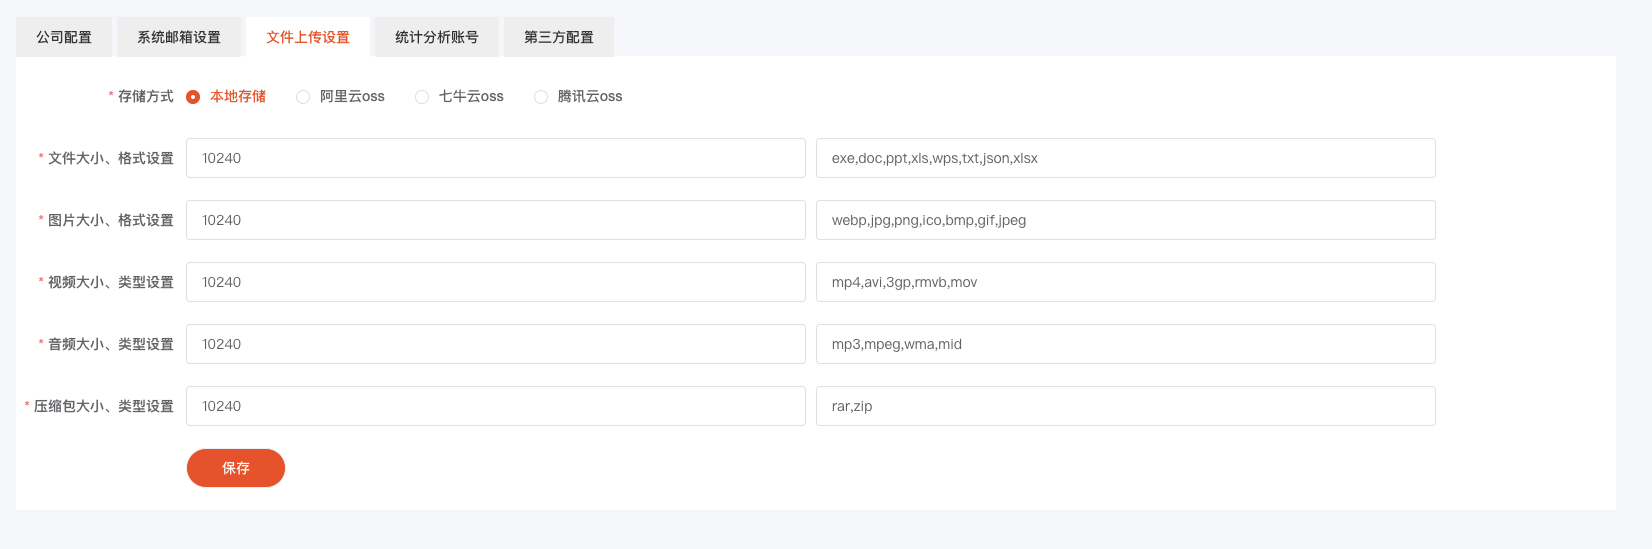
Task: Edit audio types field with mp3,mpeg,wma
Action: [1126, 344]
